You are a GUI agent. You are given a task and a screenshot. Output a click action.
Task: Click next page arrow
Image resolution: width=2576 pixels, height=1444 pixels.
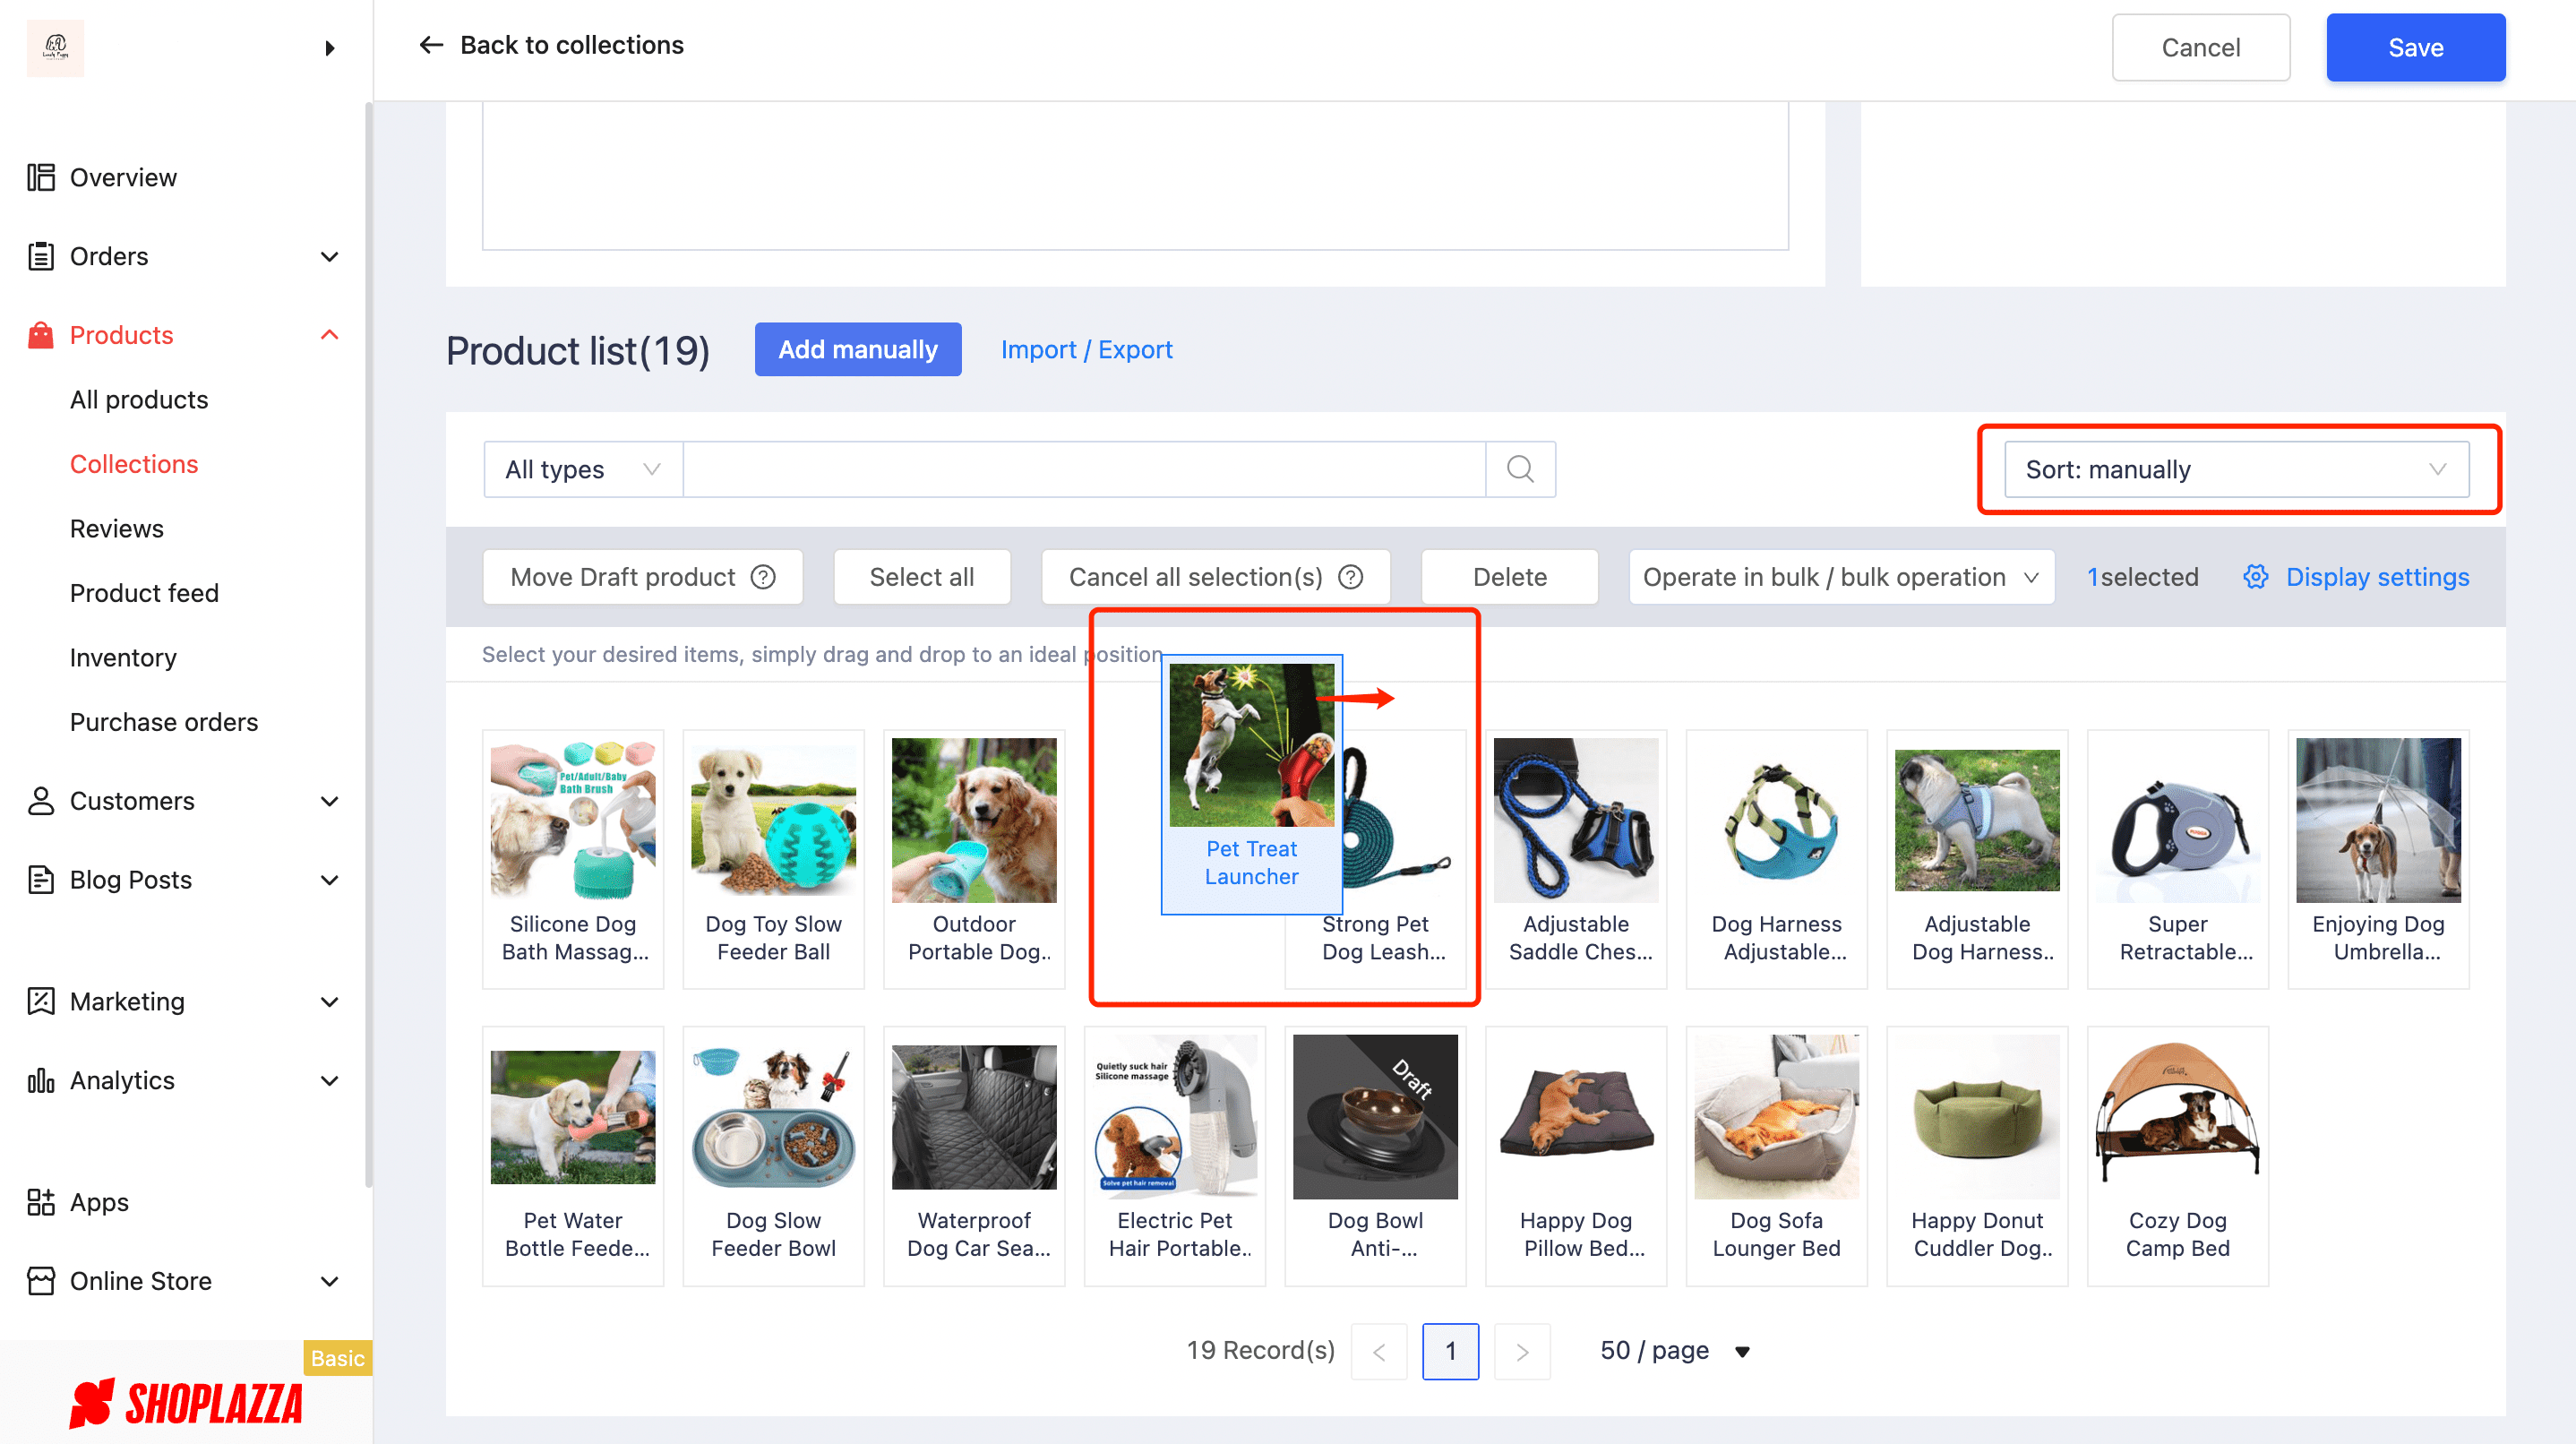[x=1522, y=1352]
